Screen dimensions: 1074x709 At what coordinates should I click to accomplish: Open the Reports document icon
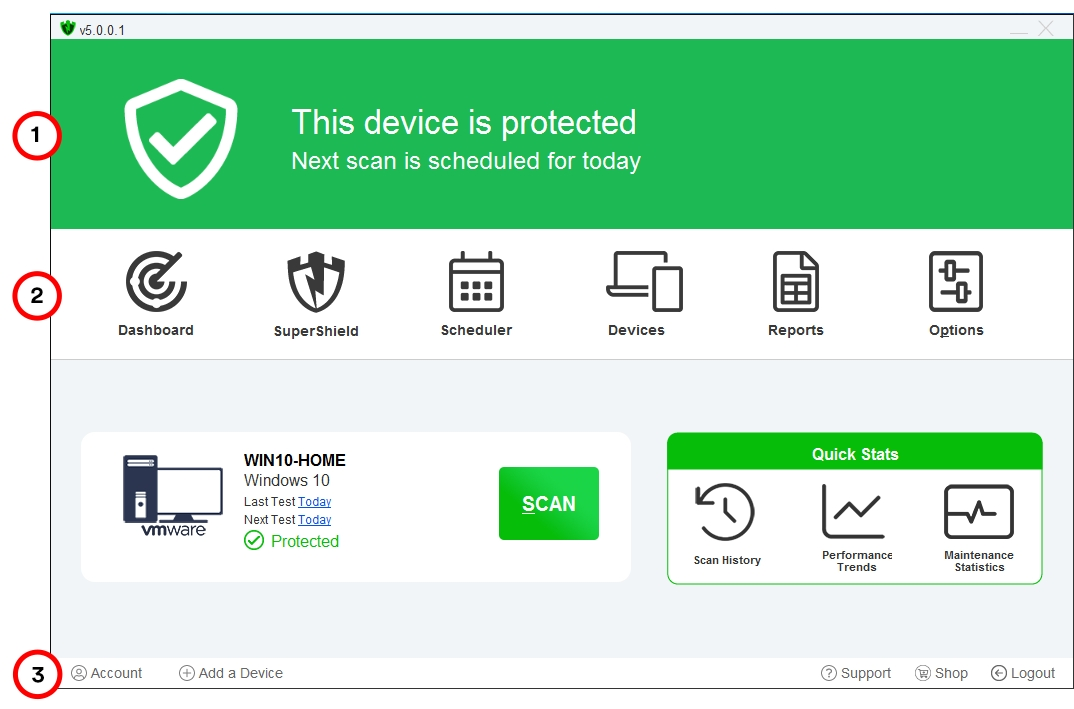pyautogui.click(x=796, y=281)
